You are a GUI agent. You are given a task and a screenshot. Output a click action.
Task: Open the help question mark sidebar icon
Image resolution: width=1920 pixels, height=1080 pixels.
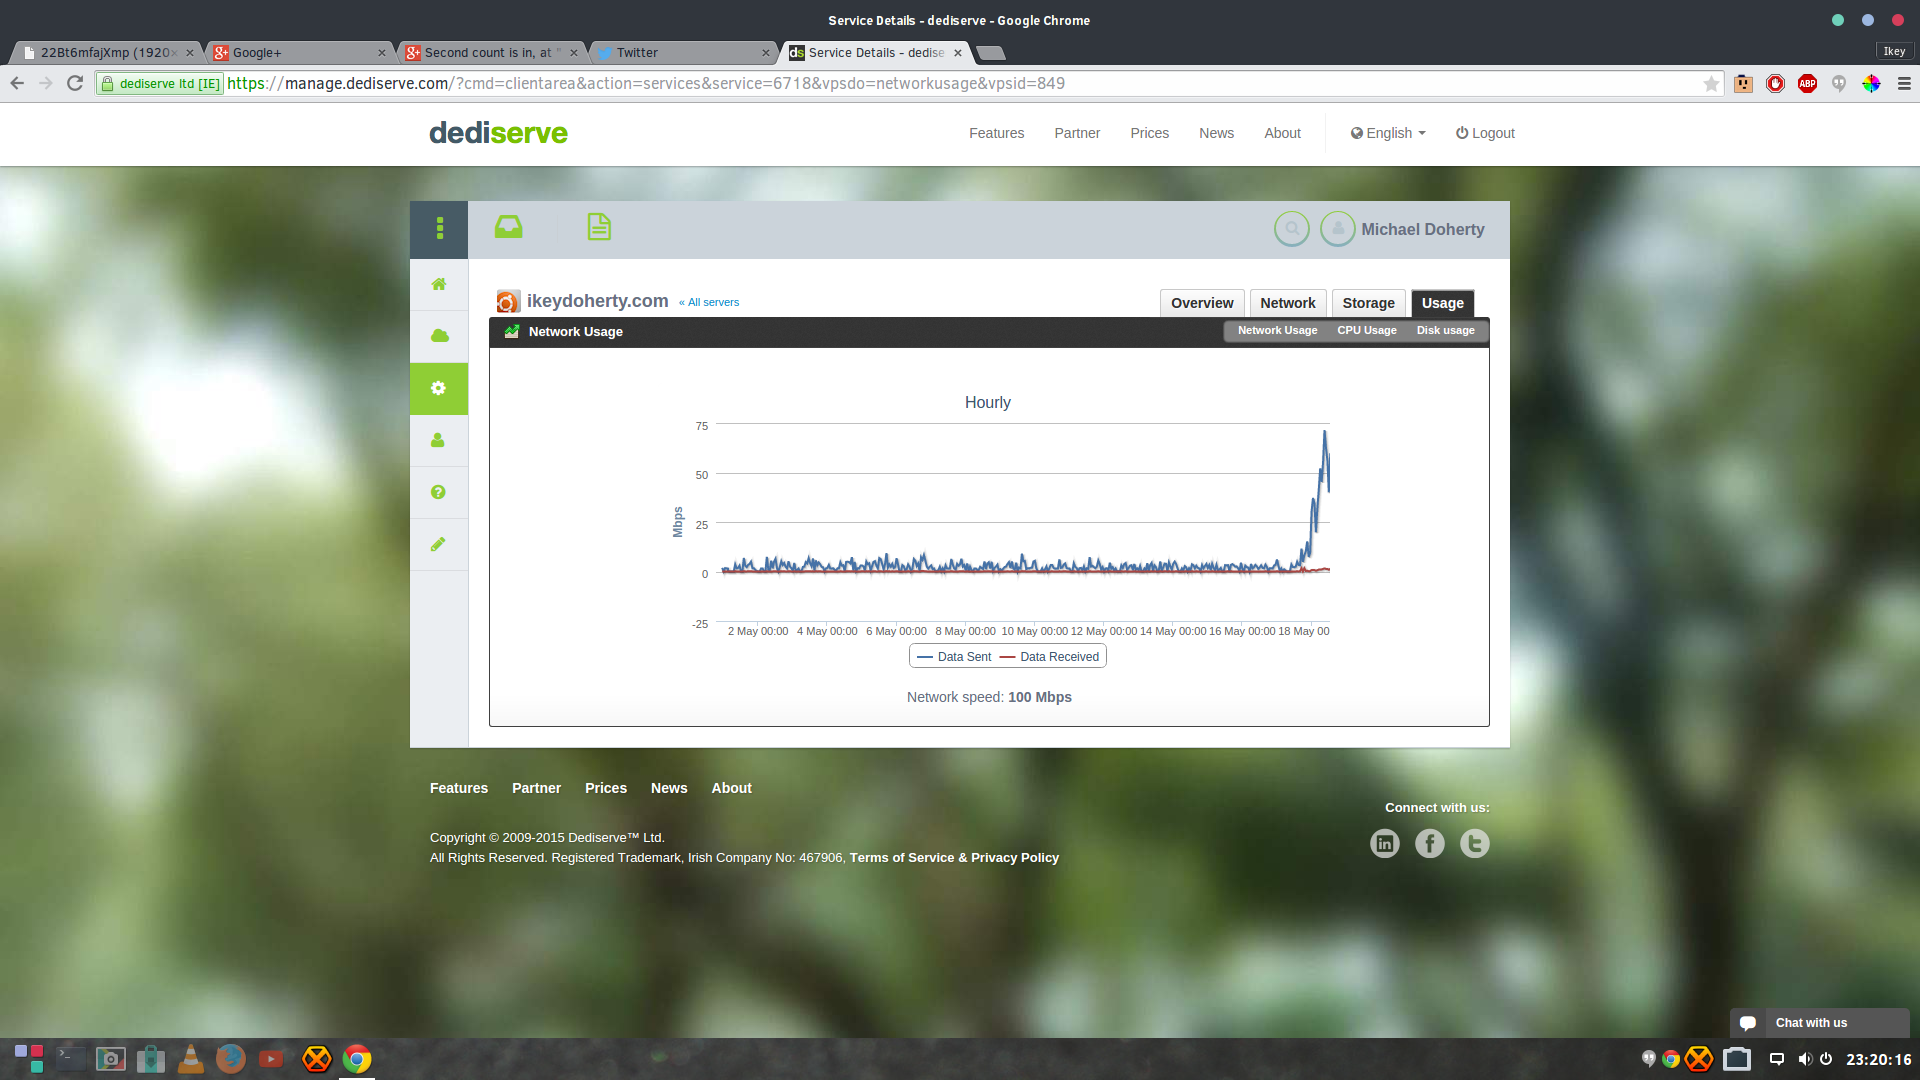[438, 492]
